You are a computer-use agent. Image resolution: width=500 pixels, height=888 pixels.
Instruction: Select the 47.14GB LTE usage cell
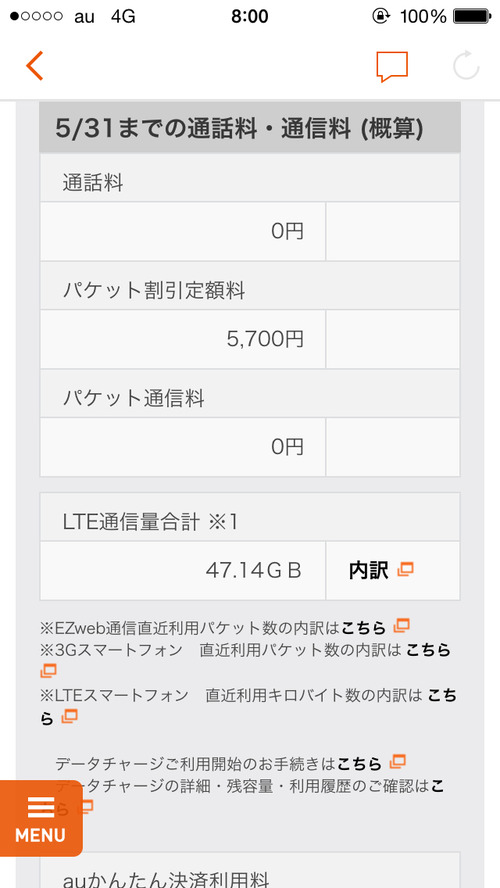(183, 571)
